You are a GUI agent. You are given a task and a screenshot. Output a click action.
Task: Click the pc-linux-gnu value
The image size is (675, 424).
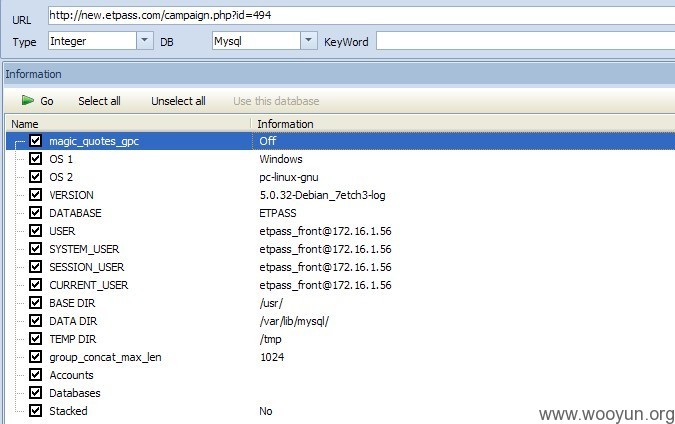pyautogui.click(x=289, y=177)
